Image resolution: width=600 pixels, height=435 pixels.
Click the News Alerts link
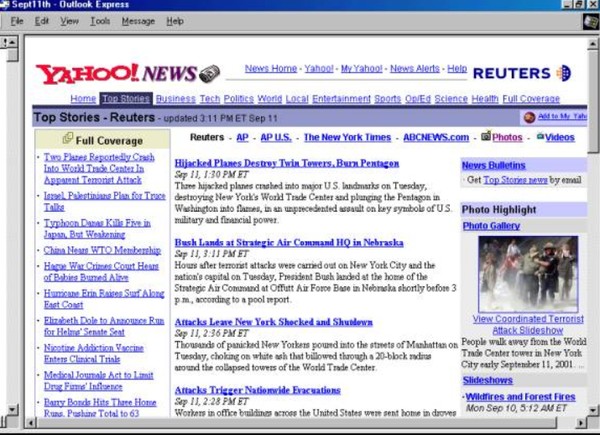(x=415, y=68)
